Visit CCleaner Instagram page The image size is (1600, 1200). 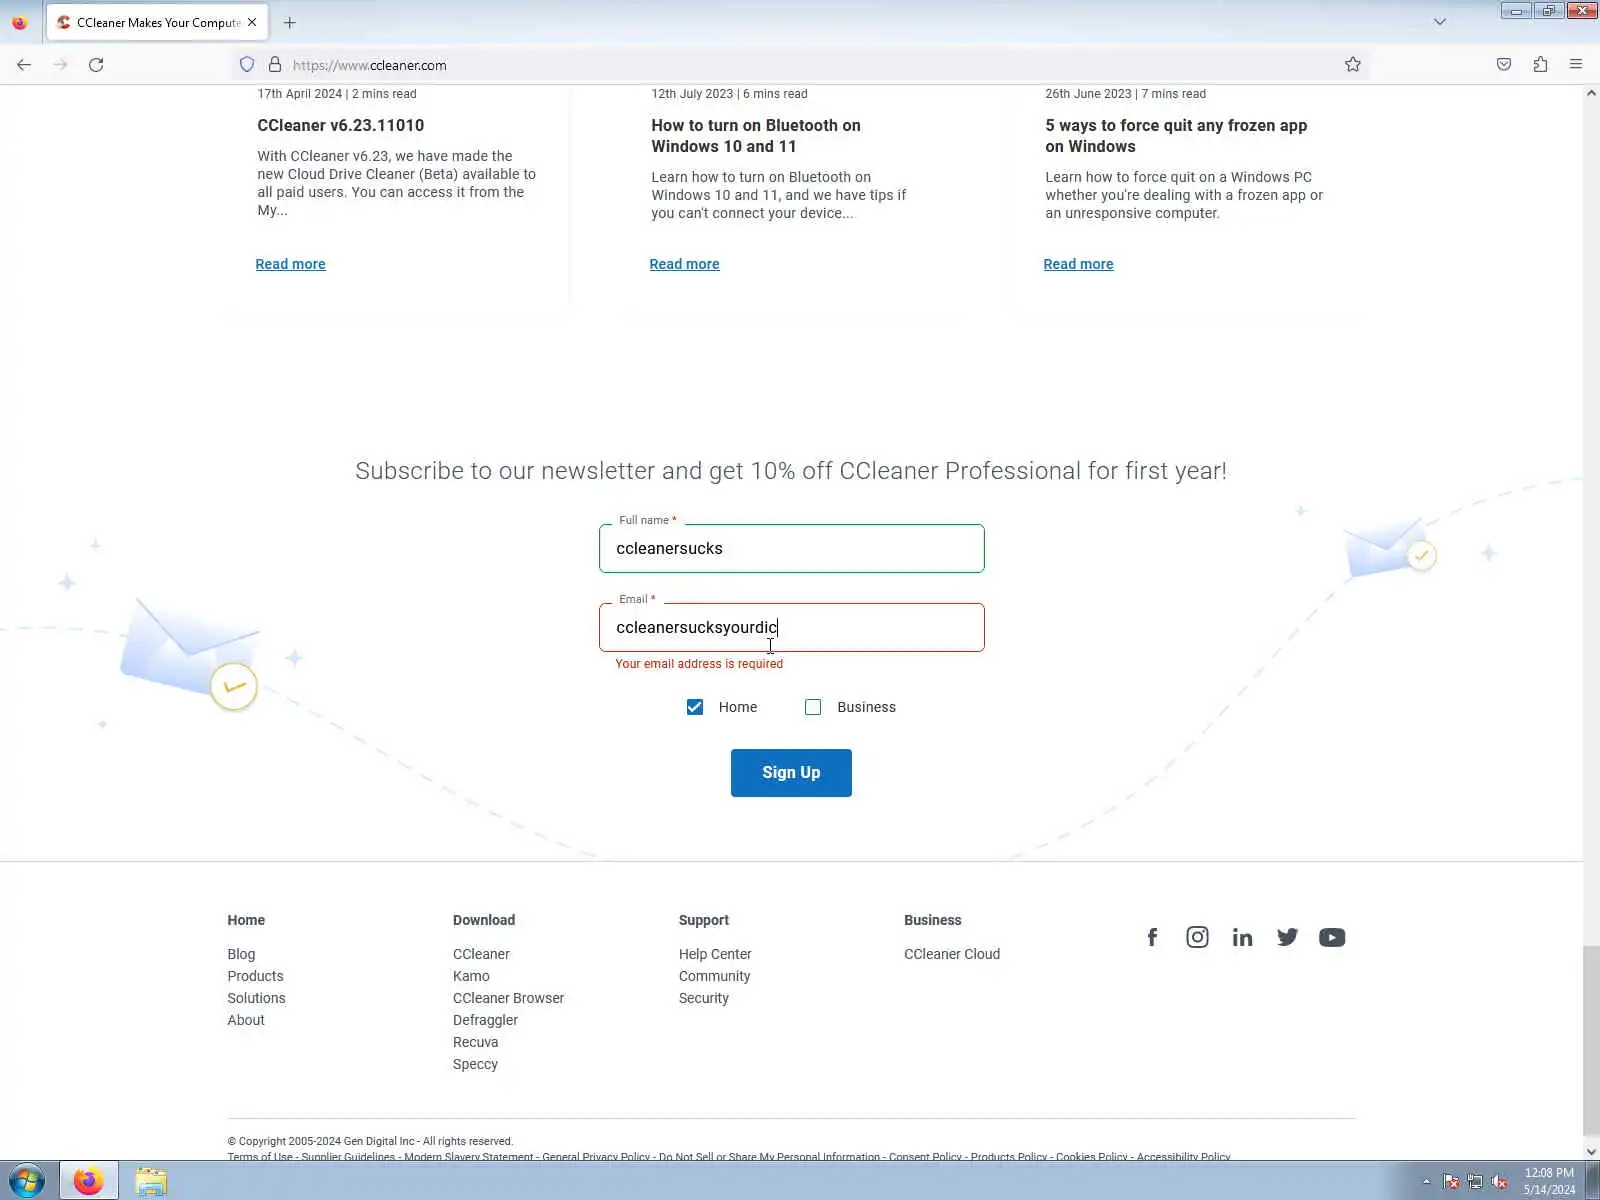point(1197,937)
